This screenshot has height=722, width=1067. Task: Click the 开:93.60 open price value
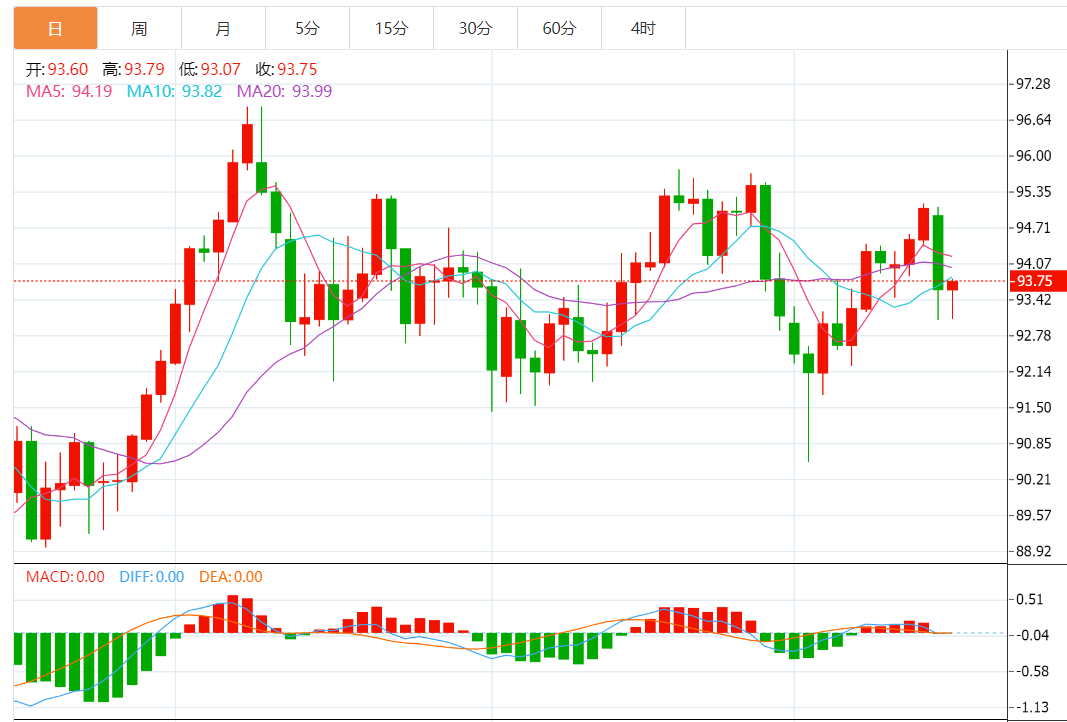57,69
